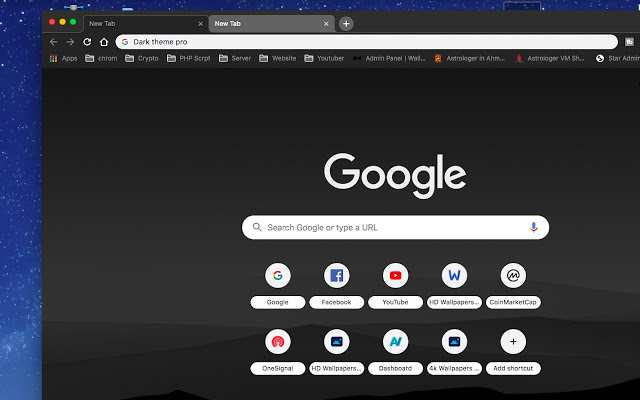Open the chrom bookmarks folder
Image resolution: width=640 pixels, height=400 pixels.
point(101,58)
